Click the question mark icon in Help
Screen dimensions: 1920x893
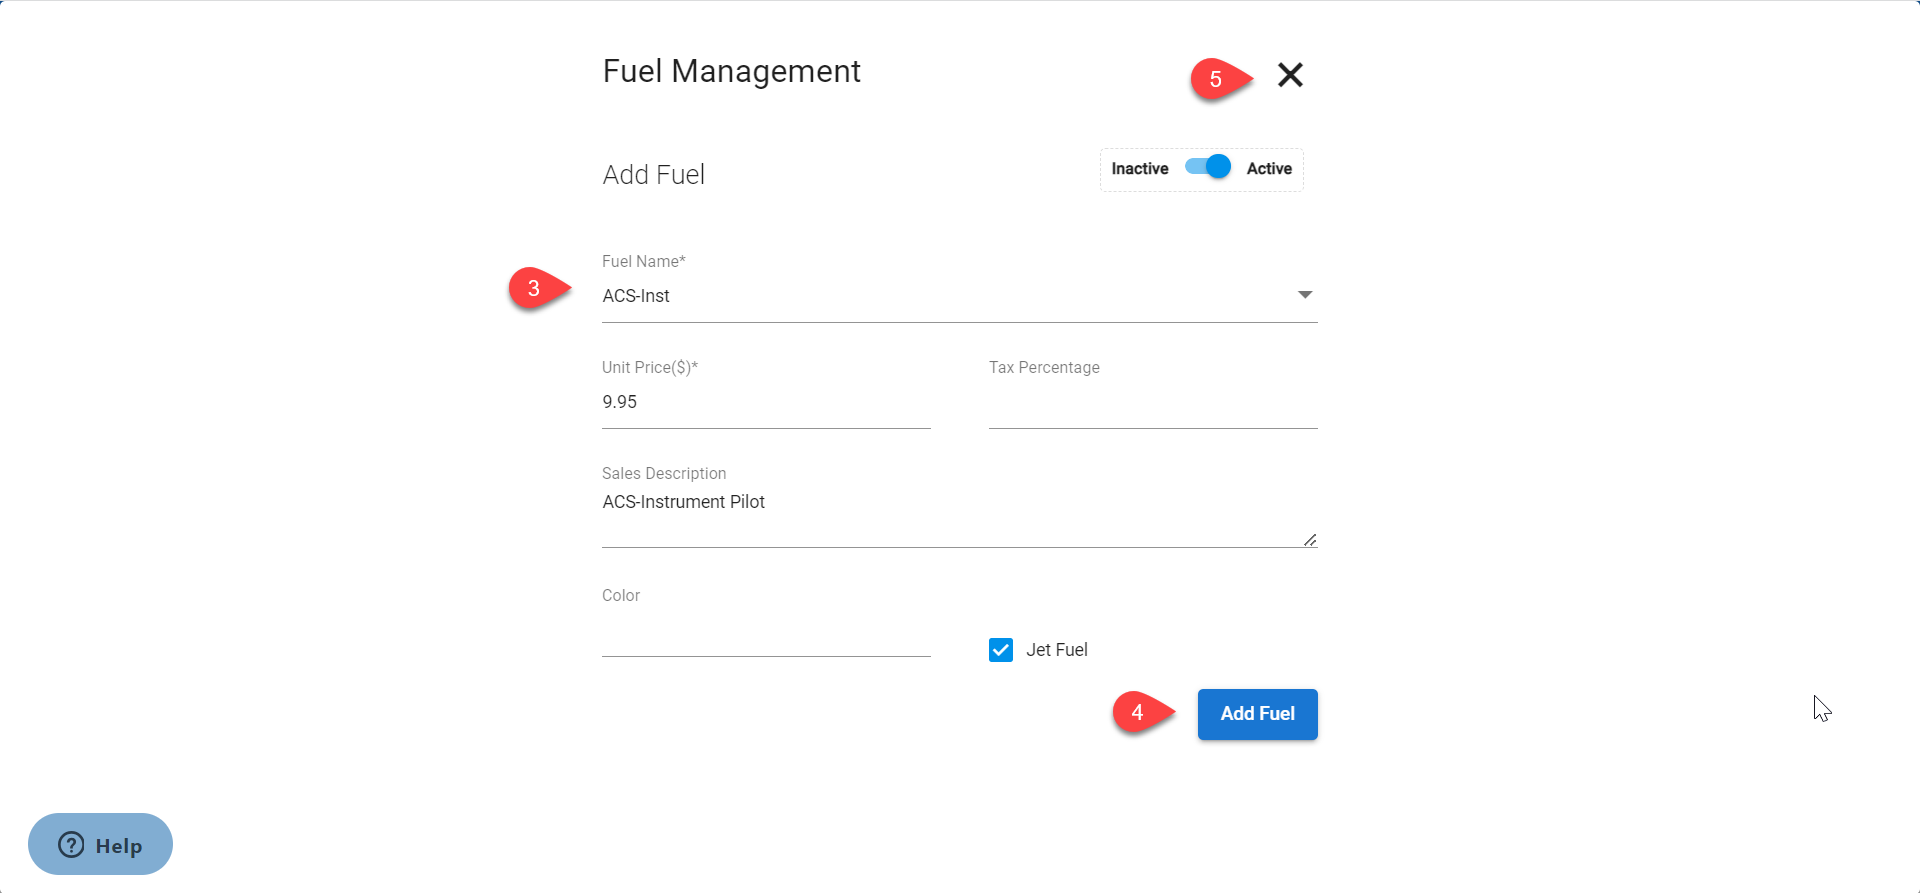71,845
